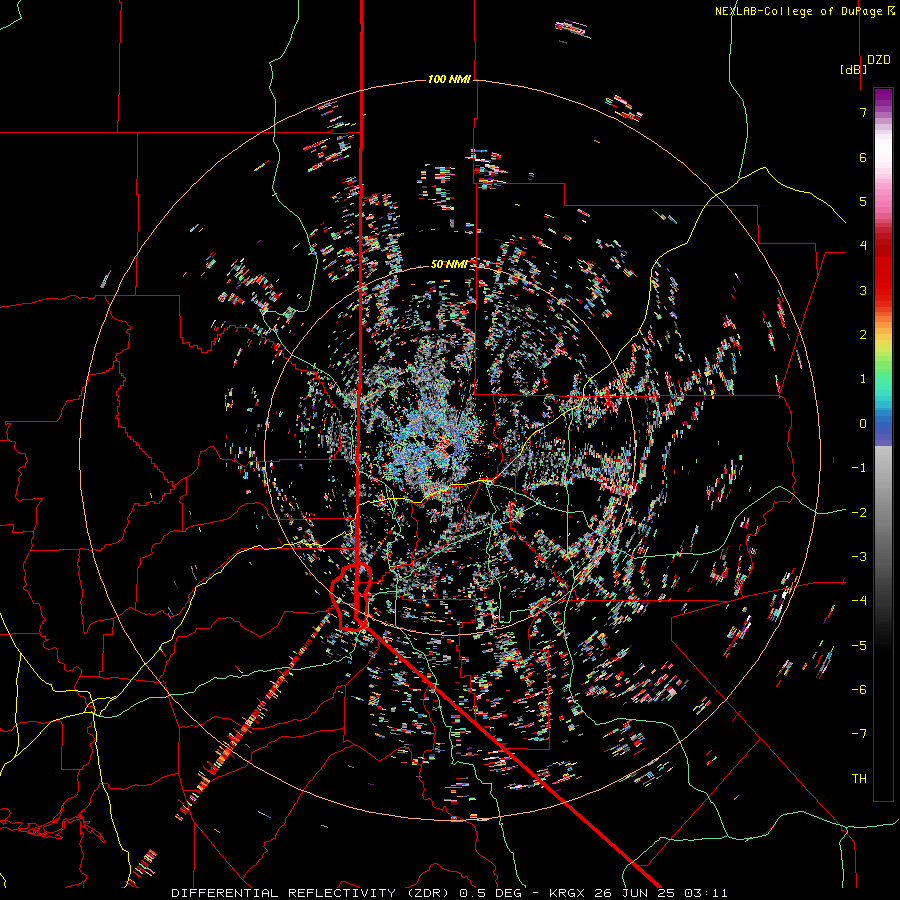Click the -6 value on color scale
The width and height of the screenshot is (900, 900).
coord(859,690)
